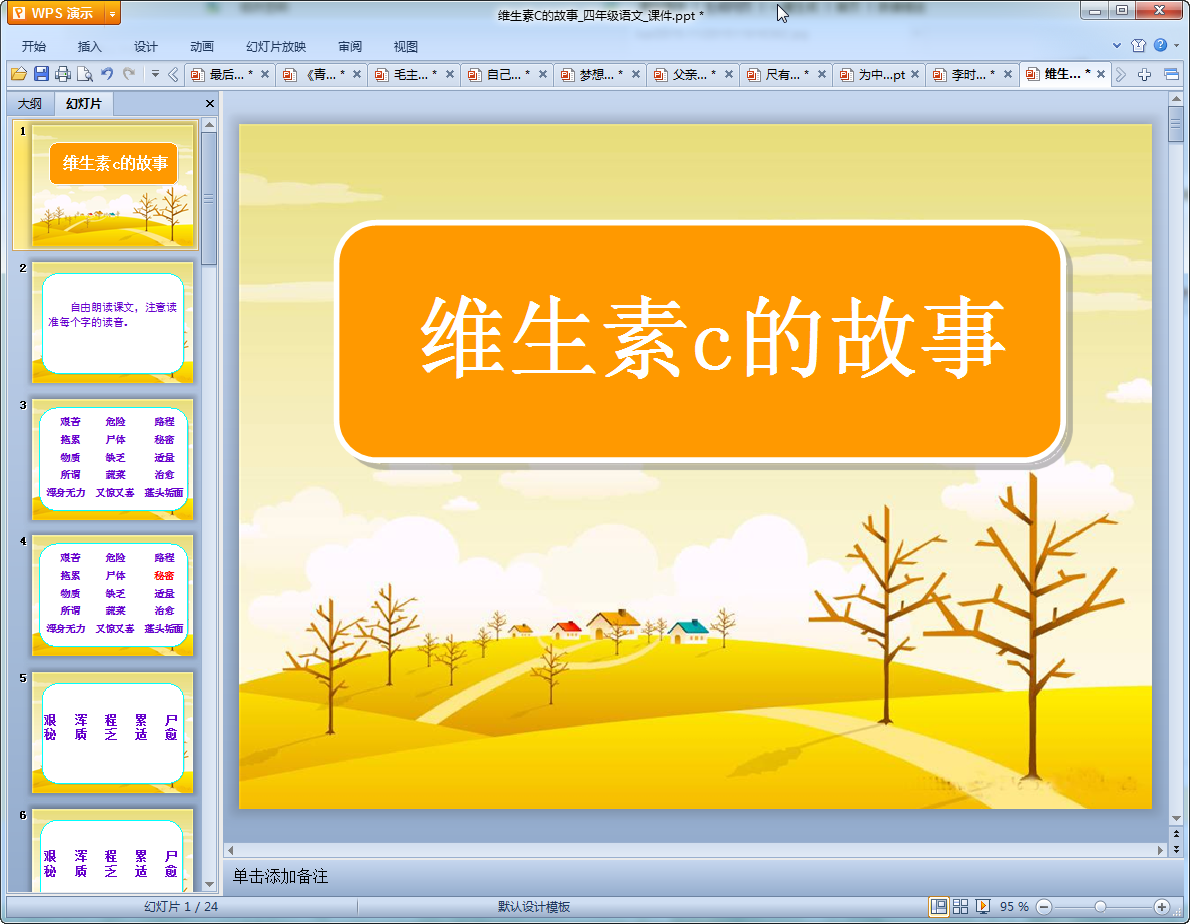Switch to Normal view in status bar
This screenshot has height=924, width=1190.
coord(939,906)
